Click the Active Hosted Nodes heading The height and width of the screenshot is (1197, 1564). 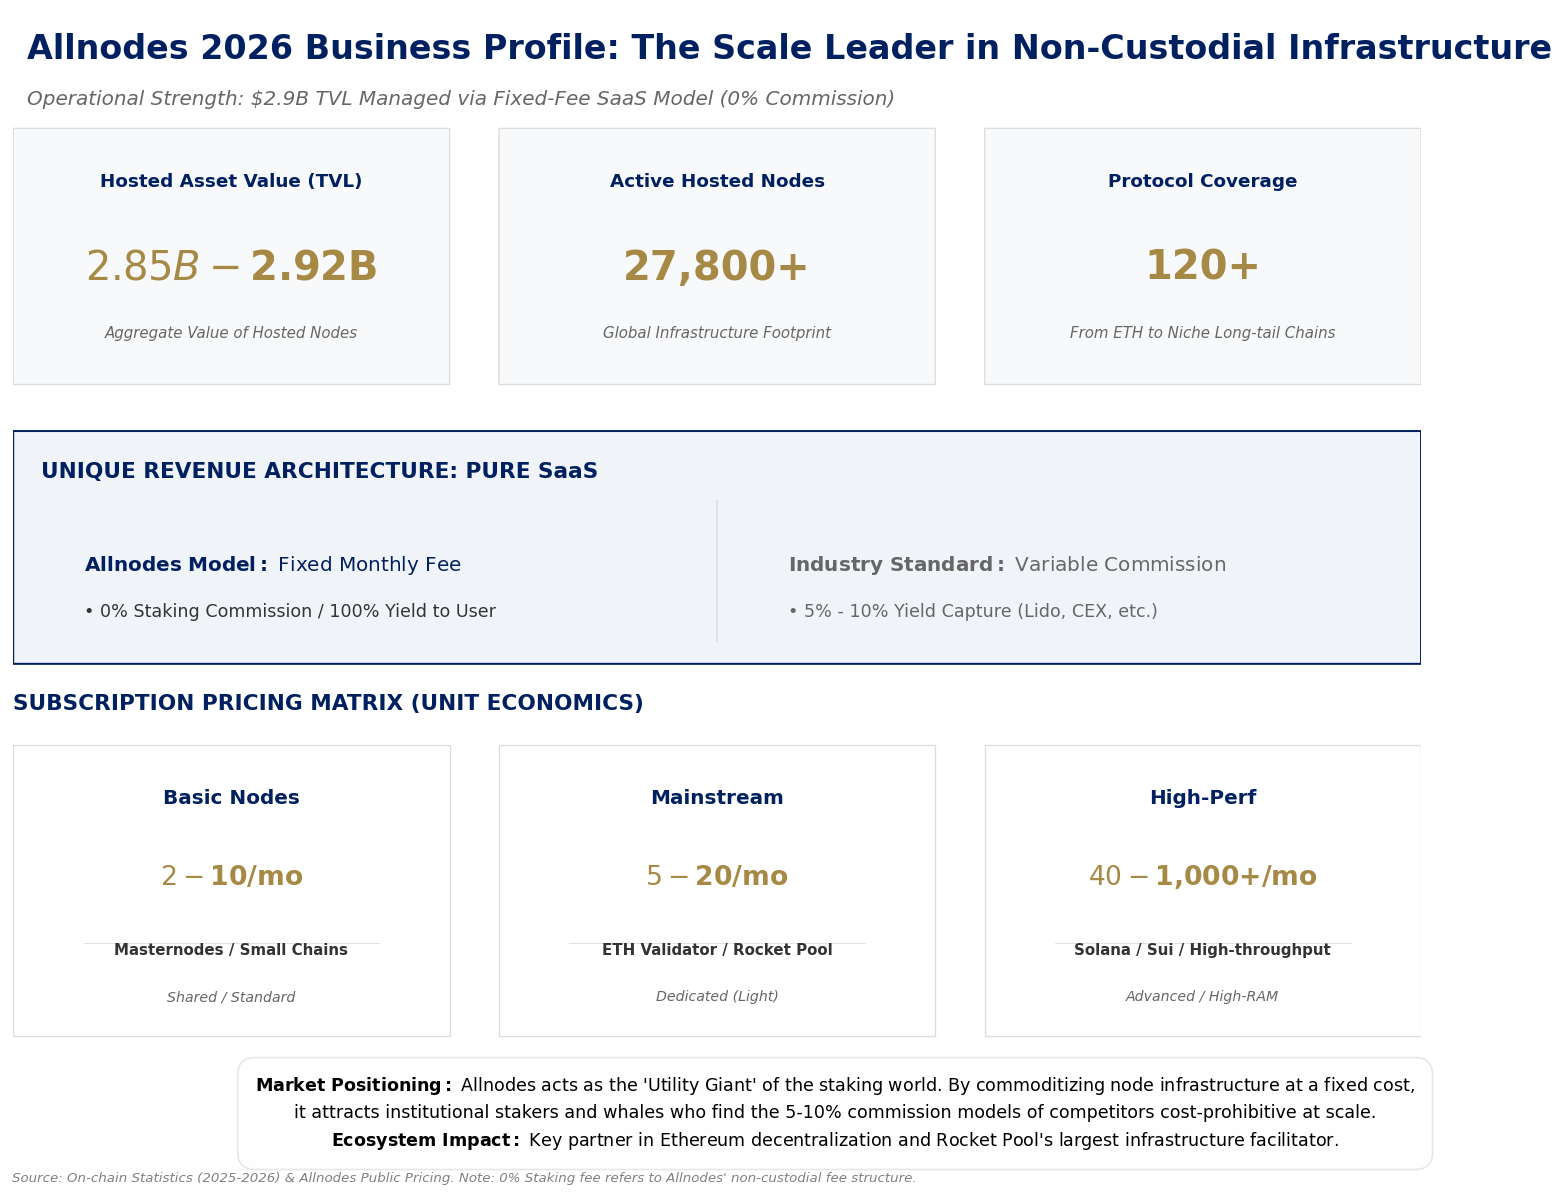(717, 181)
